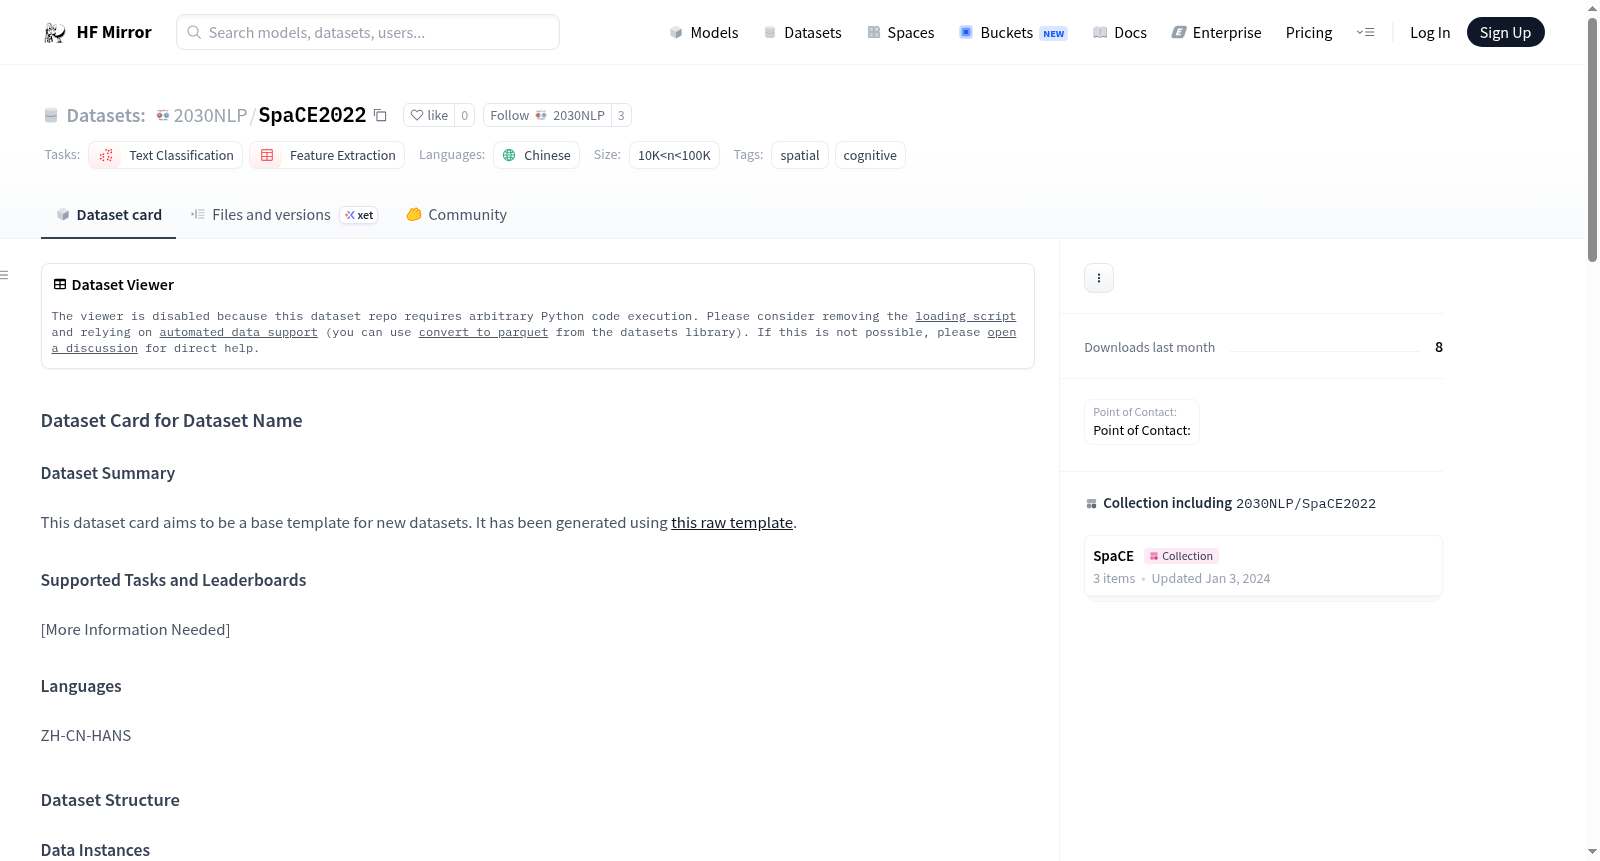Image resolution: width=1600 pixels, height=861 pixels.
Task: Click the like count 0 badge
Action: (x=464, y=115)
